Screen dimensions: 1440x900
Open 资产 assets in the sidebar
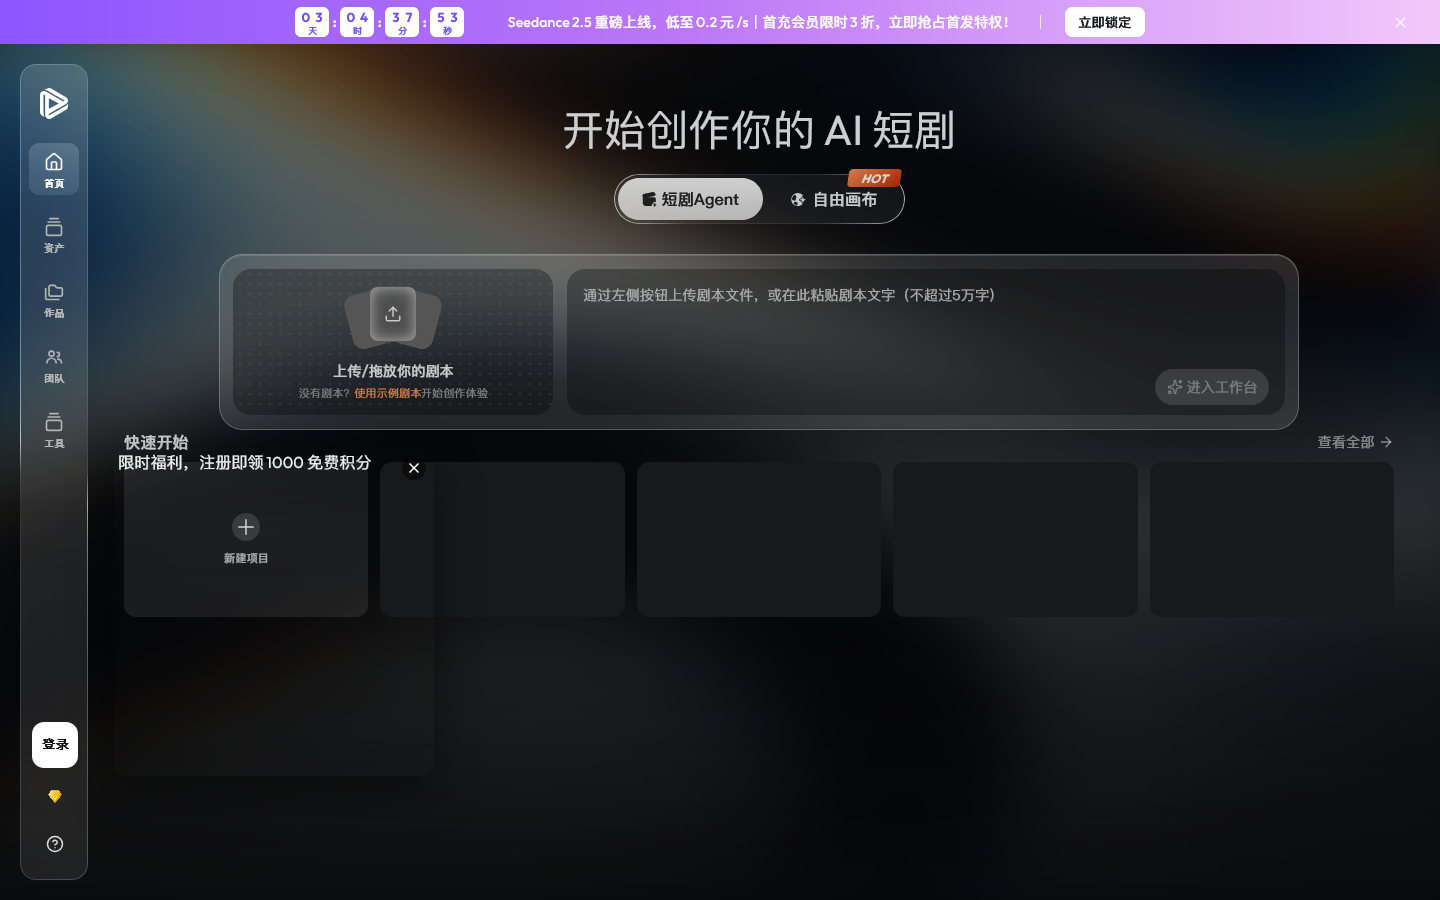click(x=54, y=234)
